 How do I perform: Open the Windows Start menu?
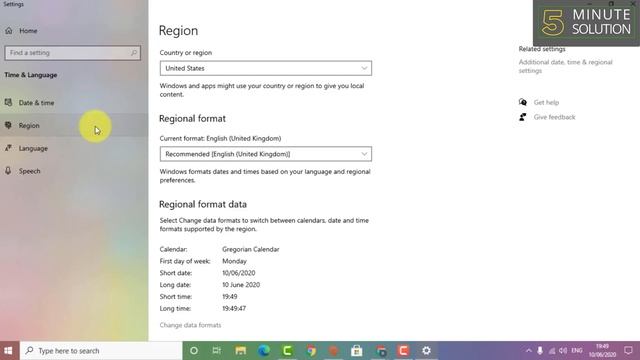[8, 351]
